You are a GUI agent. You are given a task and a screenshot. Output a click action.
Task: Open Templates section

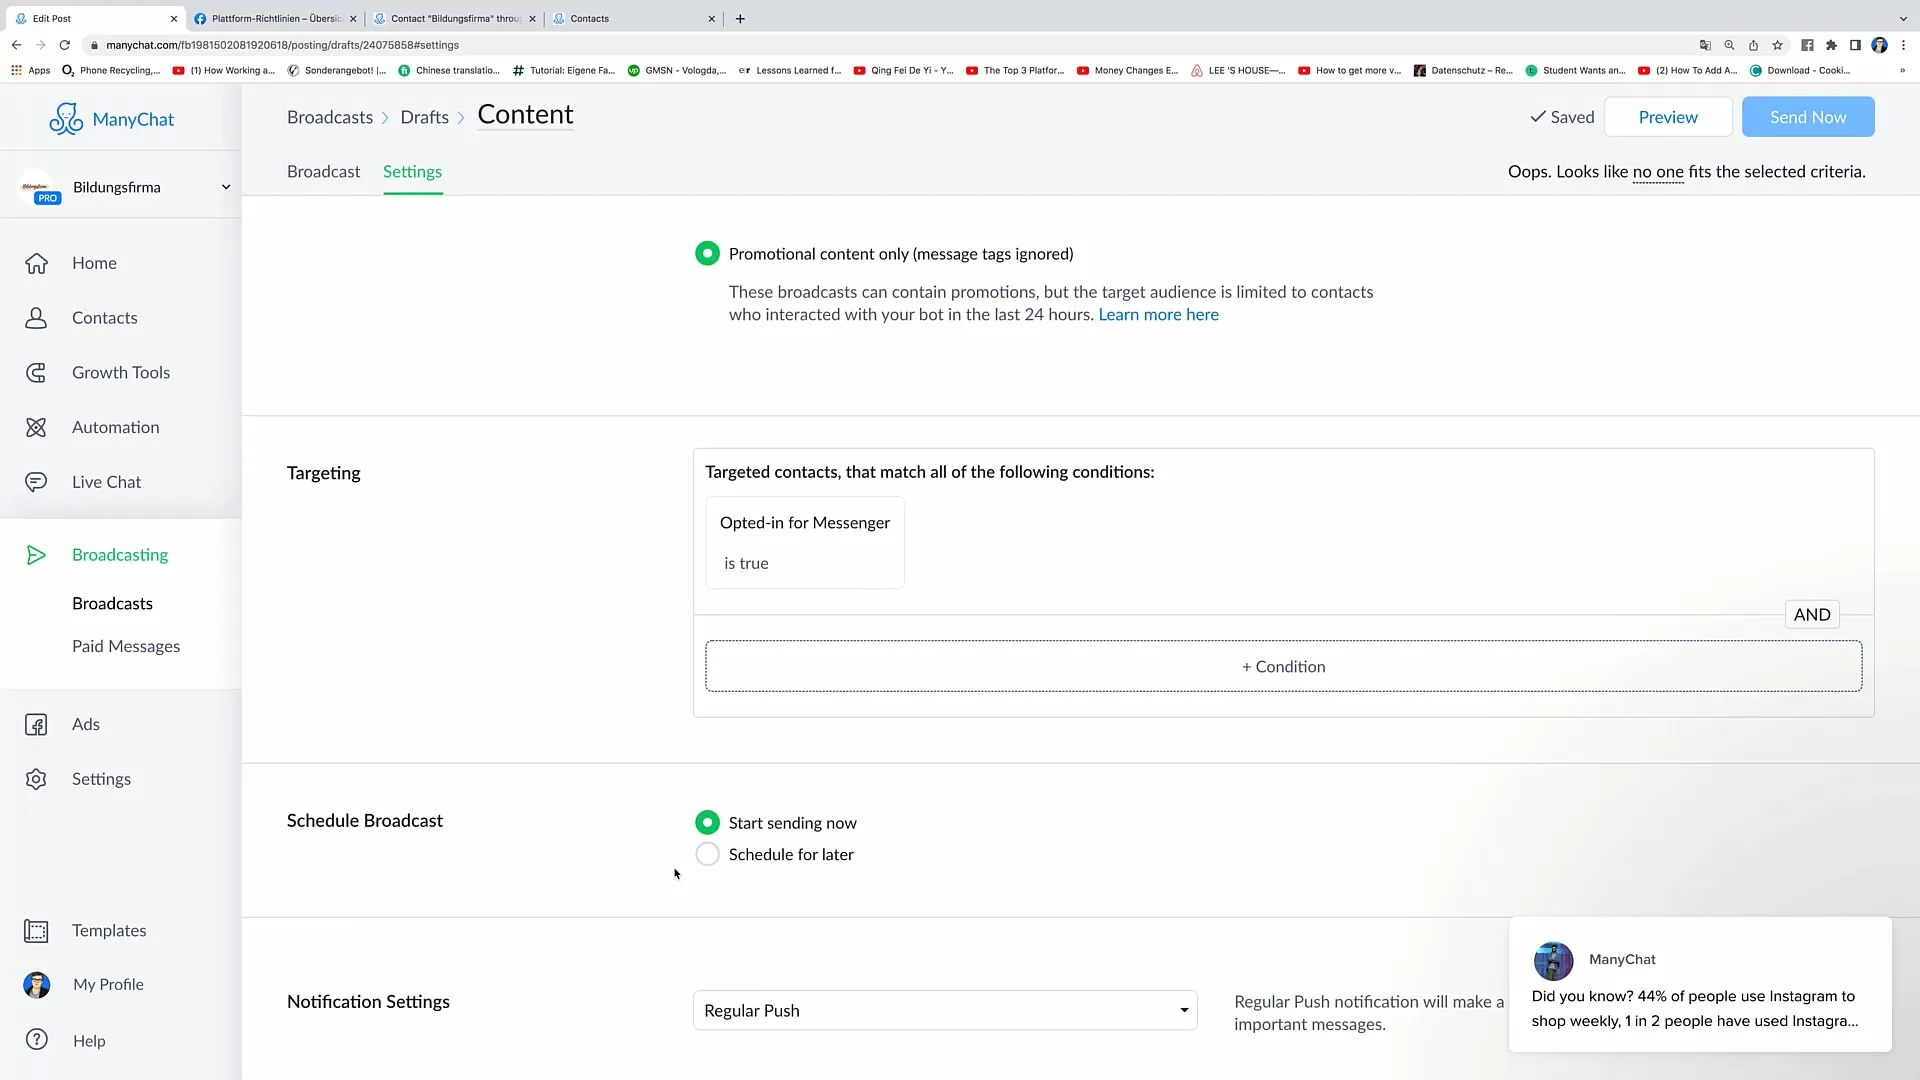(109, 930)
